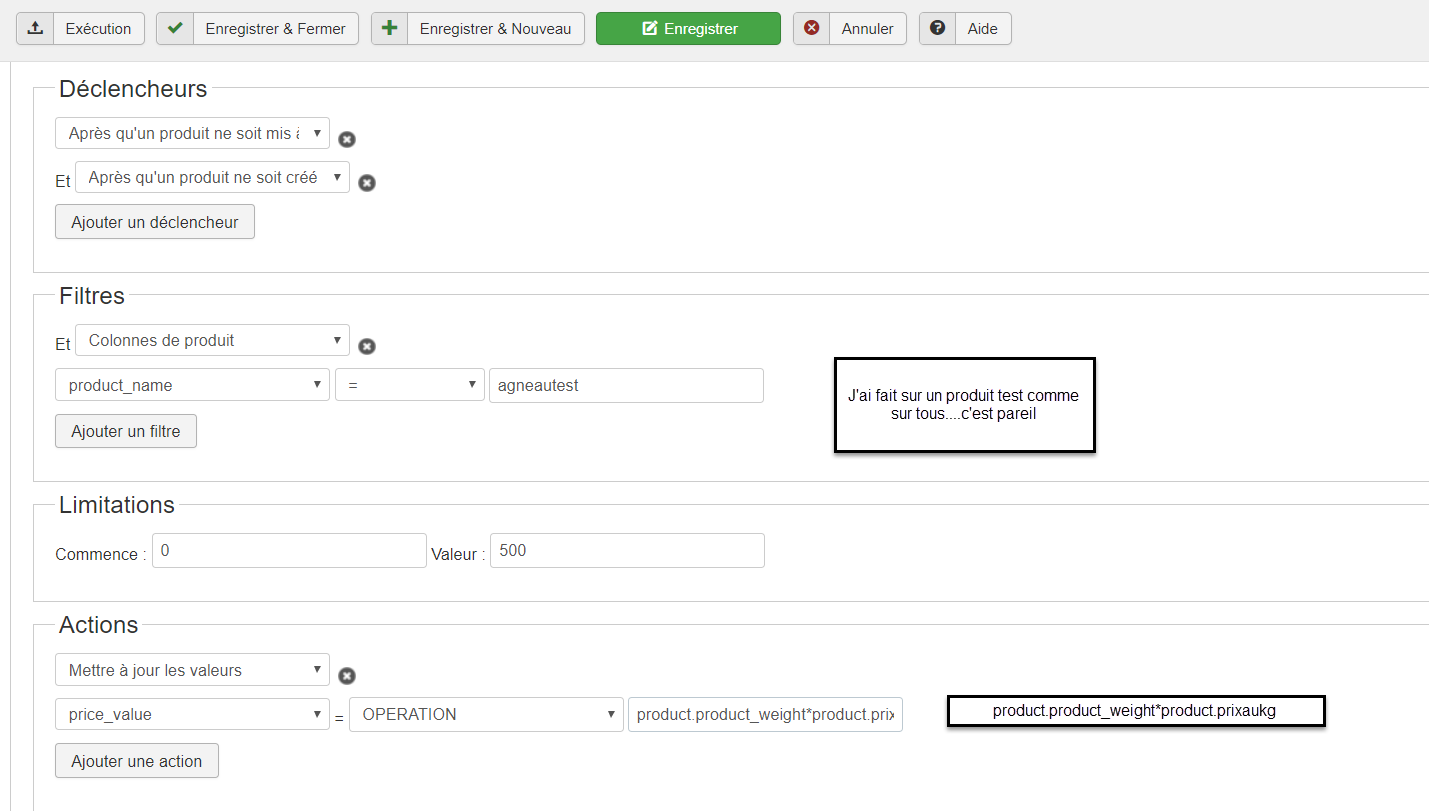Delete the 'Après qu'un produit ne soit créé' trigger

tap(367, 183)
